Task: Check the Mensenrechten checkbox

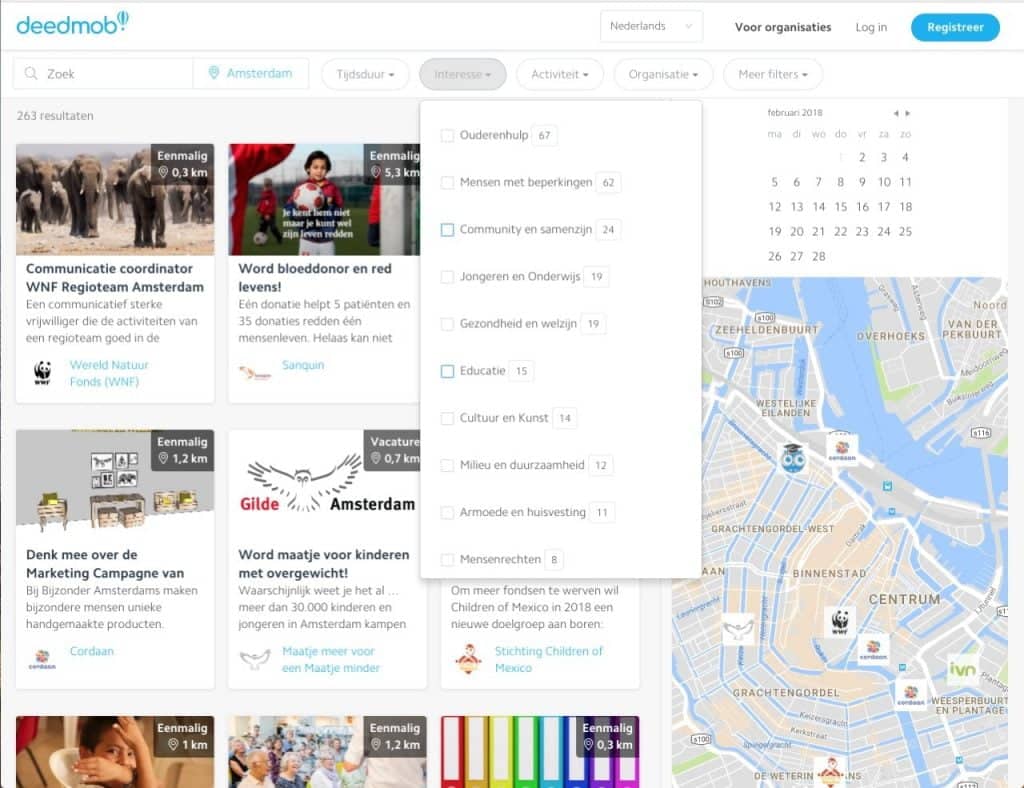Action: (x=447, y=559)
